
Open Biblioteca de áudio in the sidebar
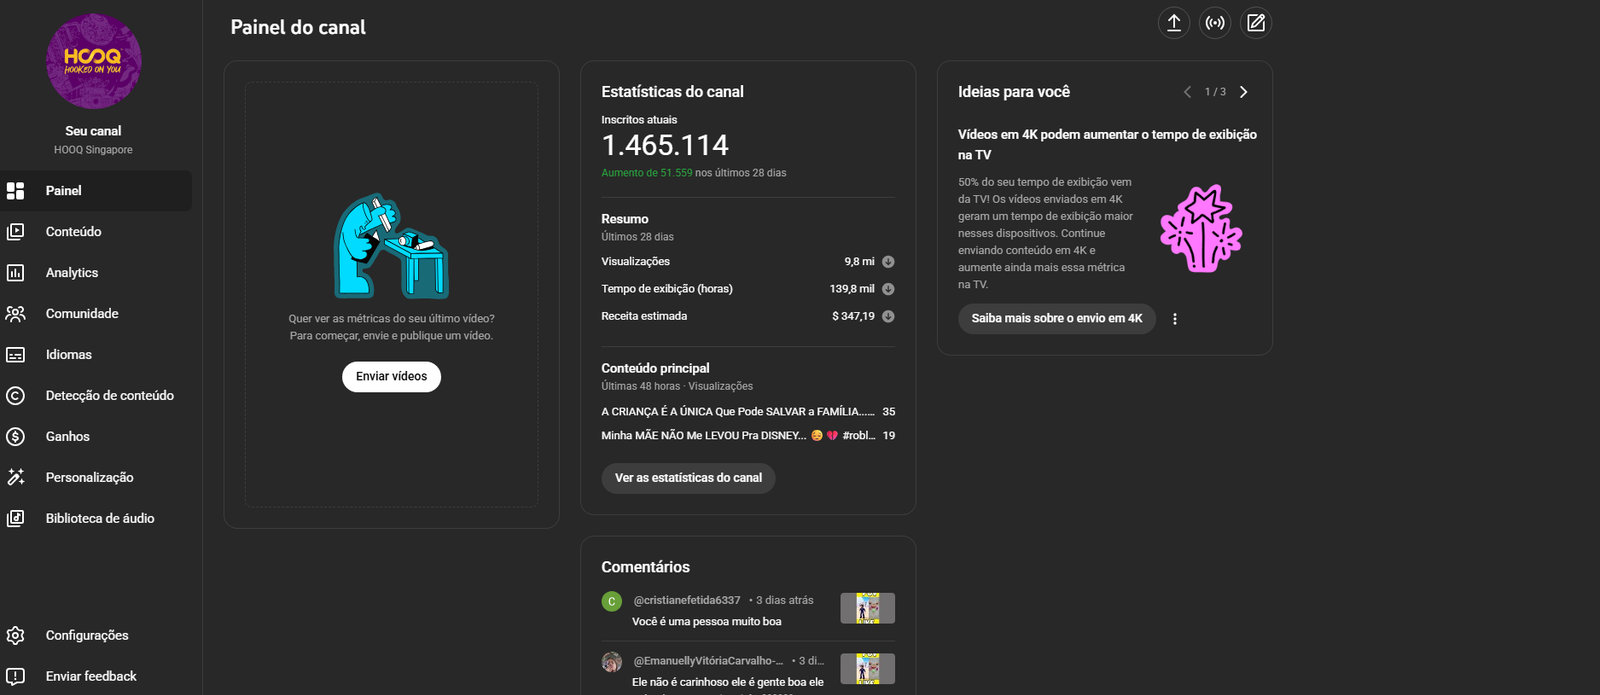96,519
